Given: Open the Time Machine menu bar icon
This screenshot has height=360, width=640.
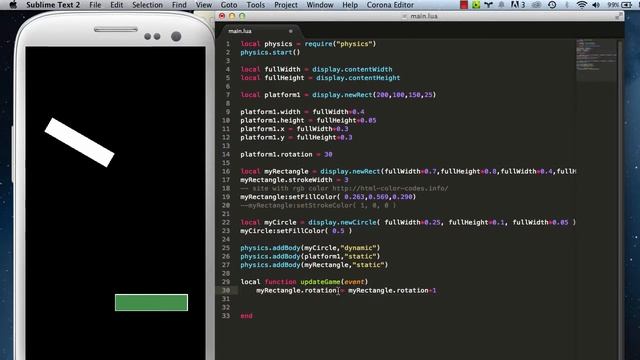Looking at the screenshot, I should coord(552,5).
